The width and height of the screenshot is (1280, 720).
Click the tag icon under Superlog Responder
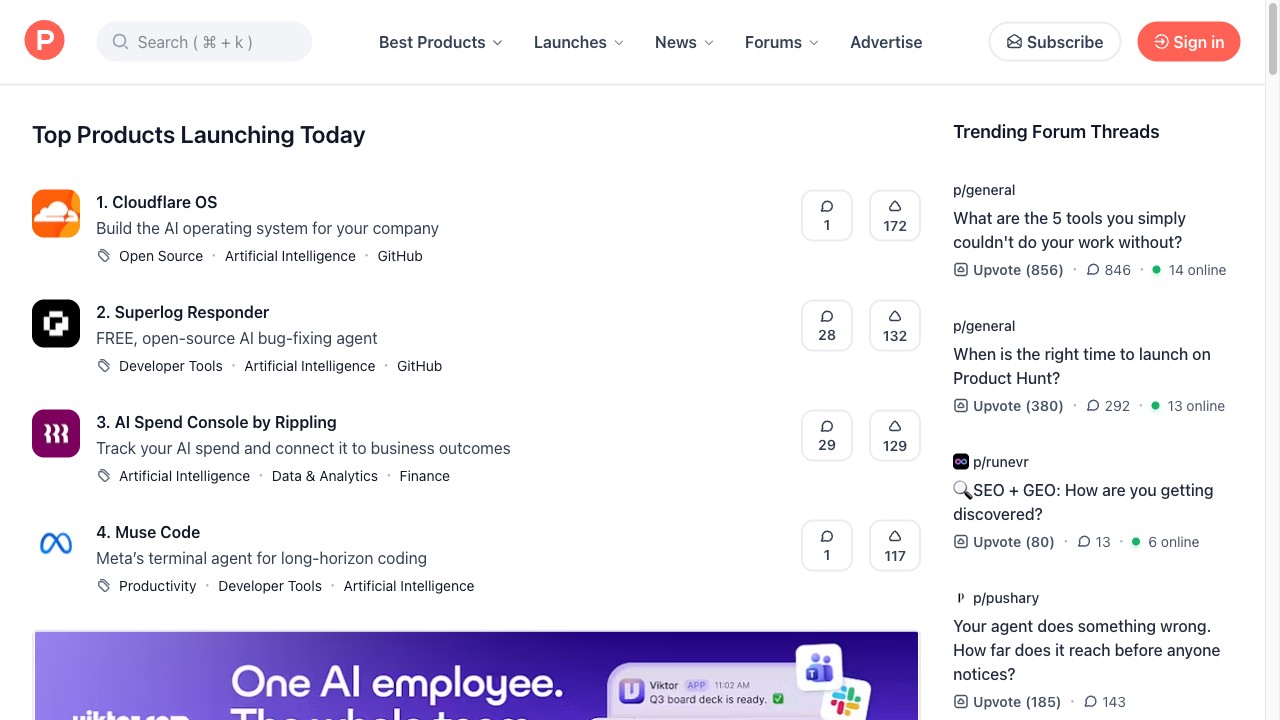pyautogui.click(x=103, y=366)
